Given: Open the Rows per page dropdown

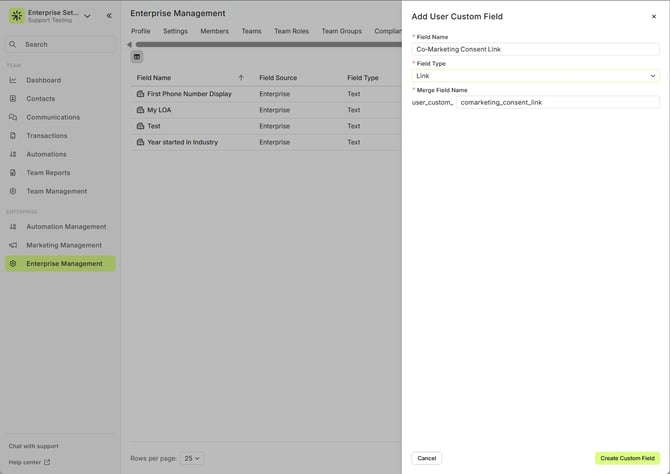Looking at the screenshot, I should [191, 458].
